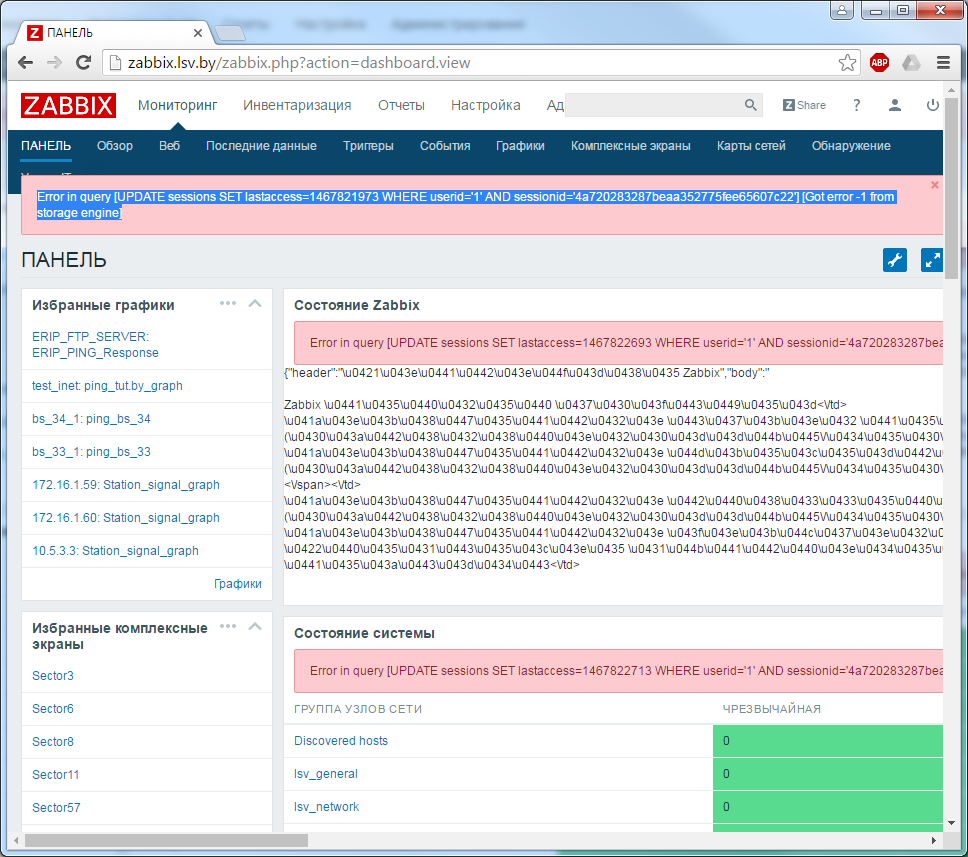The height and width of the screenshot is (857, 968).
Task: Open the help question mark
Action: [856, 105]
